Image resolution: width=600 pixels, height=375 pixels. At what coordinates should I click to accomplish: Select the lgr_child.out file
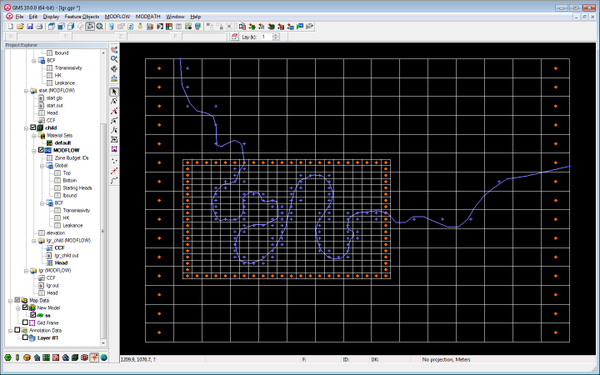coord(67,255)
